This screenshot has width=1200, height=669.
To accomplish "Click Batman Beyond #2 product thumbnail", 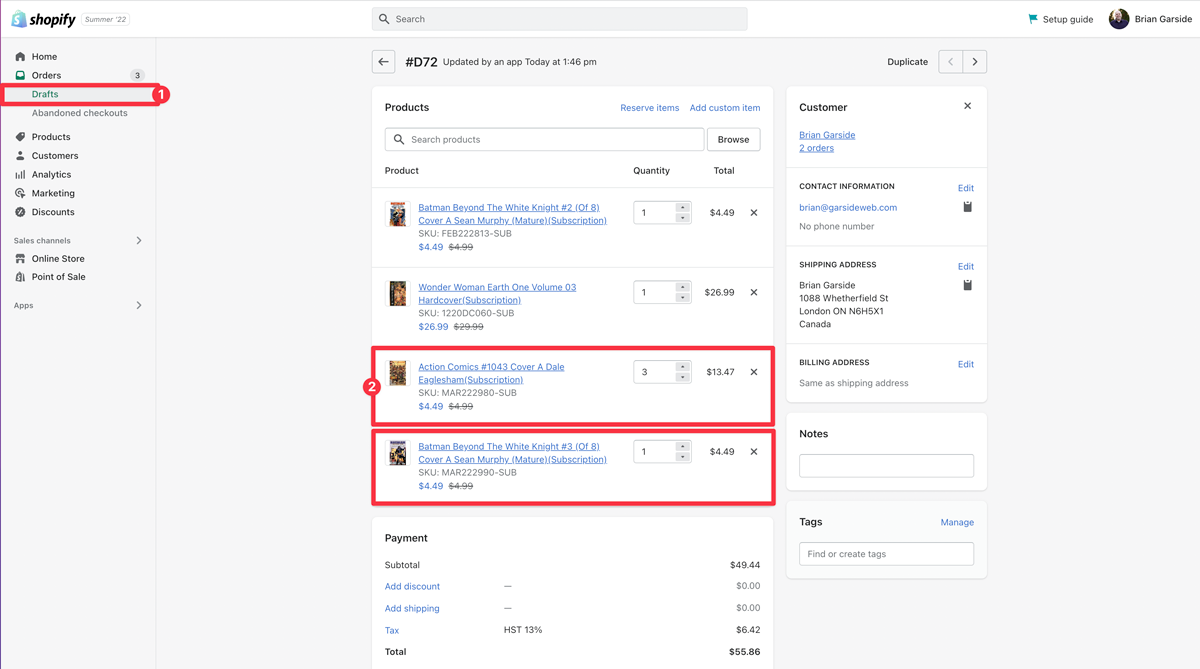I will tap(398, 214).
